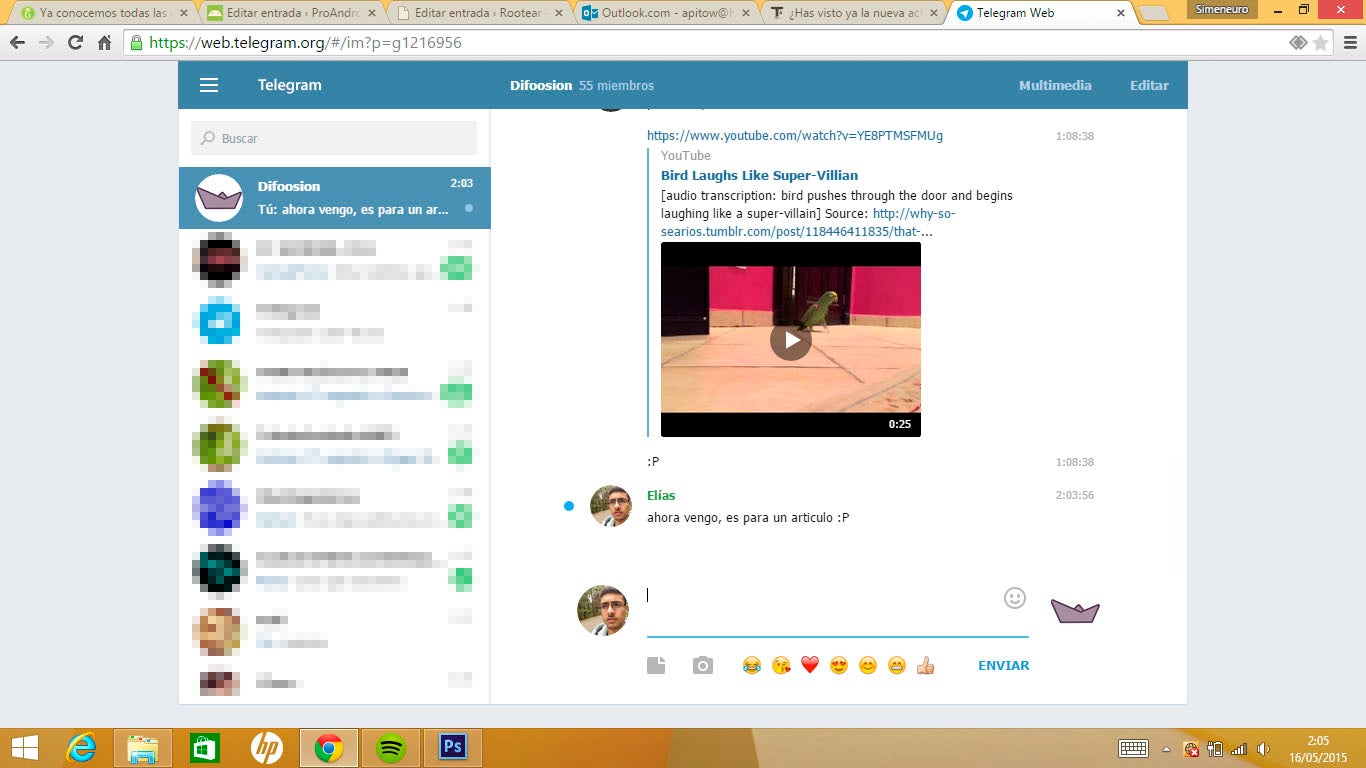This screenshot has width=1366, height=768.
Task: Insert the red heart emoji
Action: 810,665
